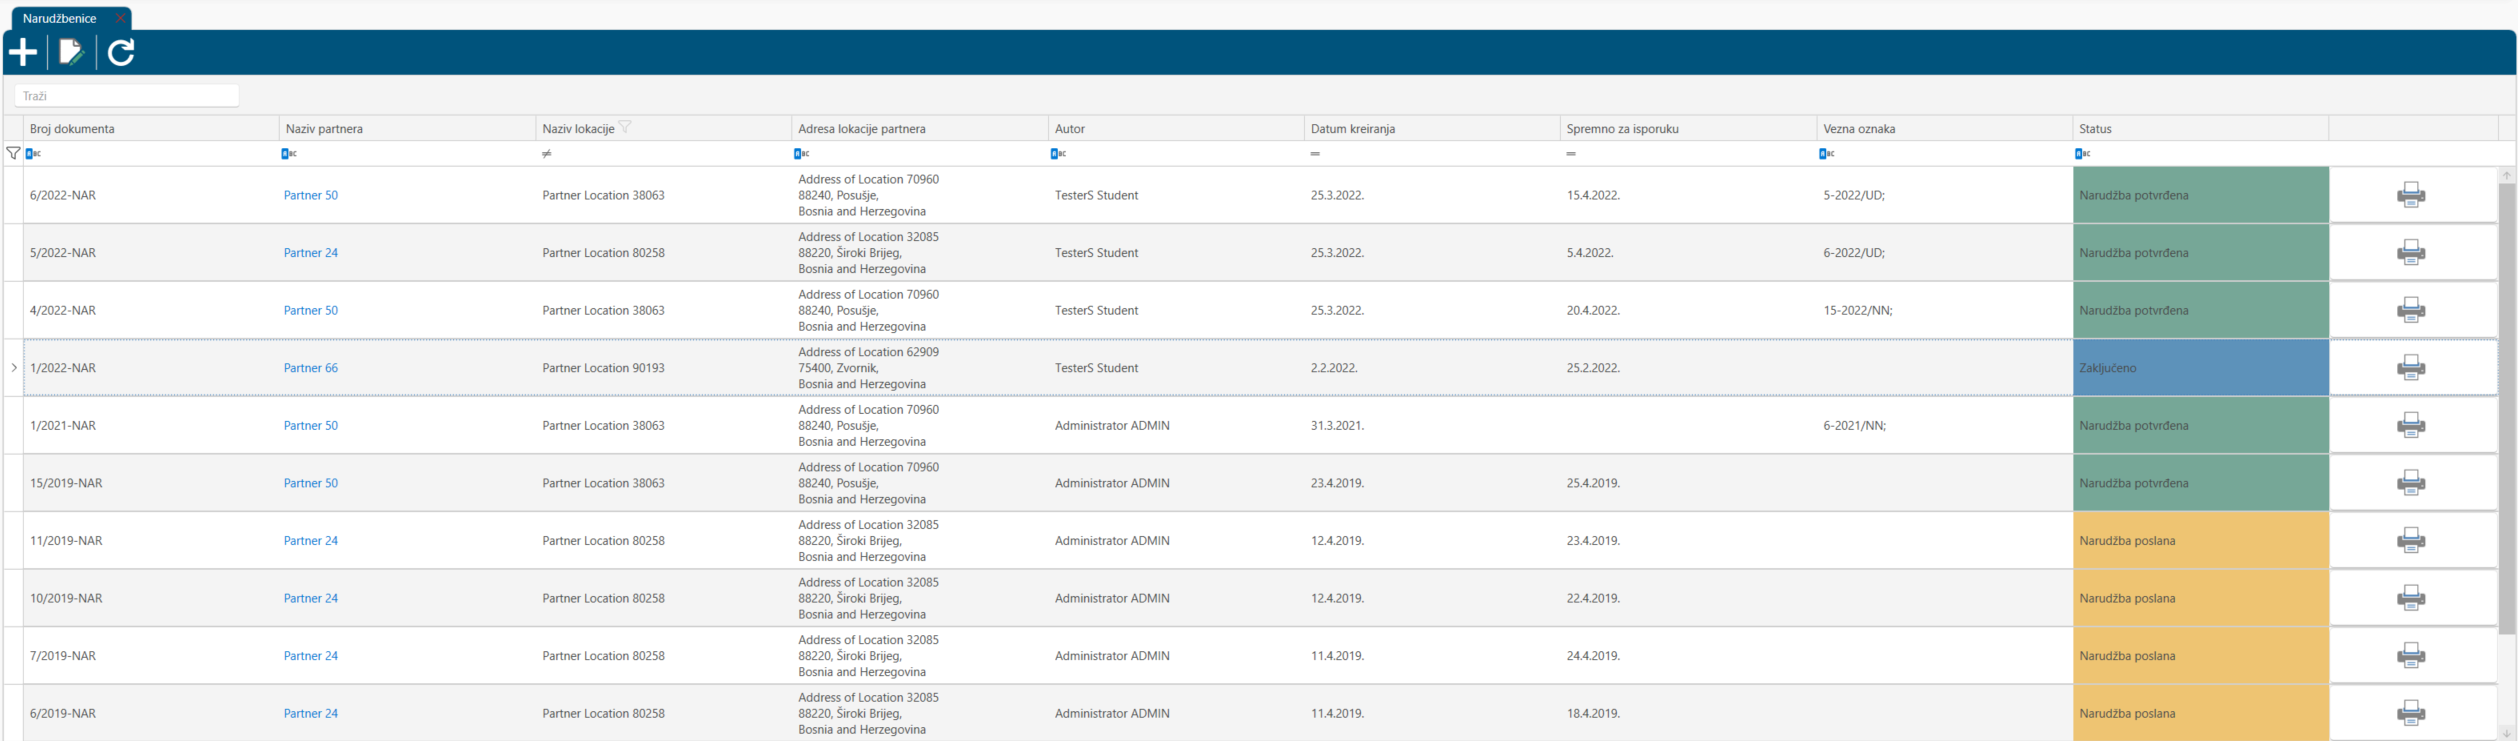This screenshot has height=741, width=2518.
Task: Click the blue Zaključeno status cell
Action: click(2201, 368)
